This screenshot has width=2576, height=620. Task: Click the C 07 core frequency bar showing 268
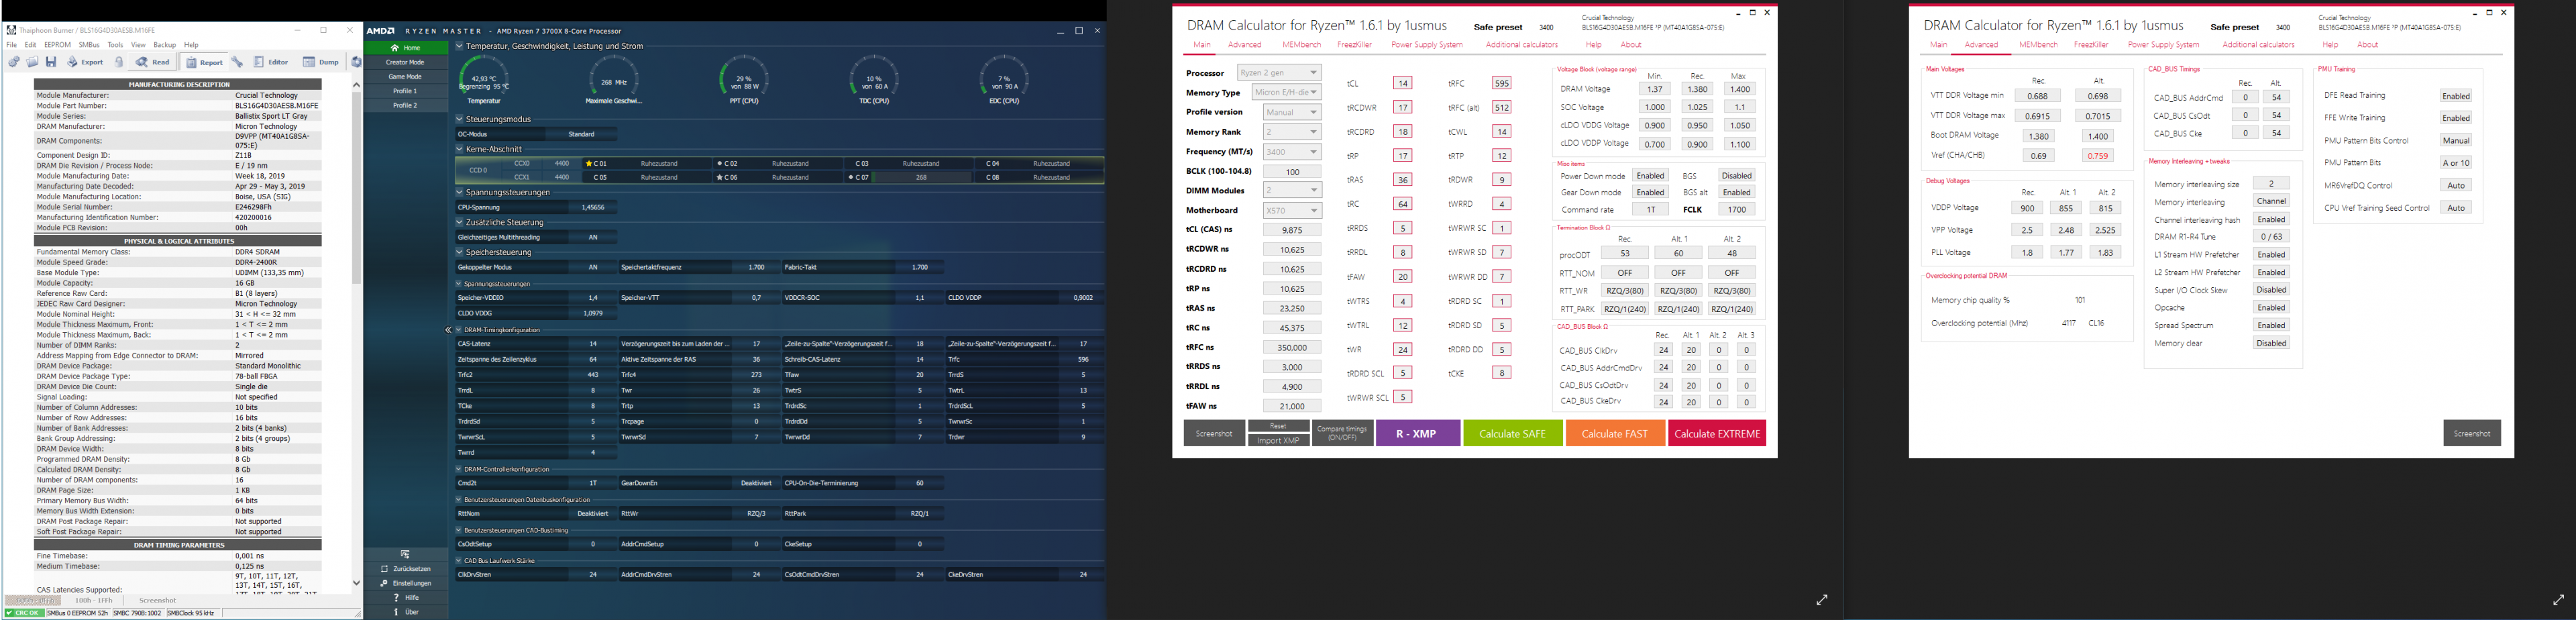(x=920, y=177)
